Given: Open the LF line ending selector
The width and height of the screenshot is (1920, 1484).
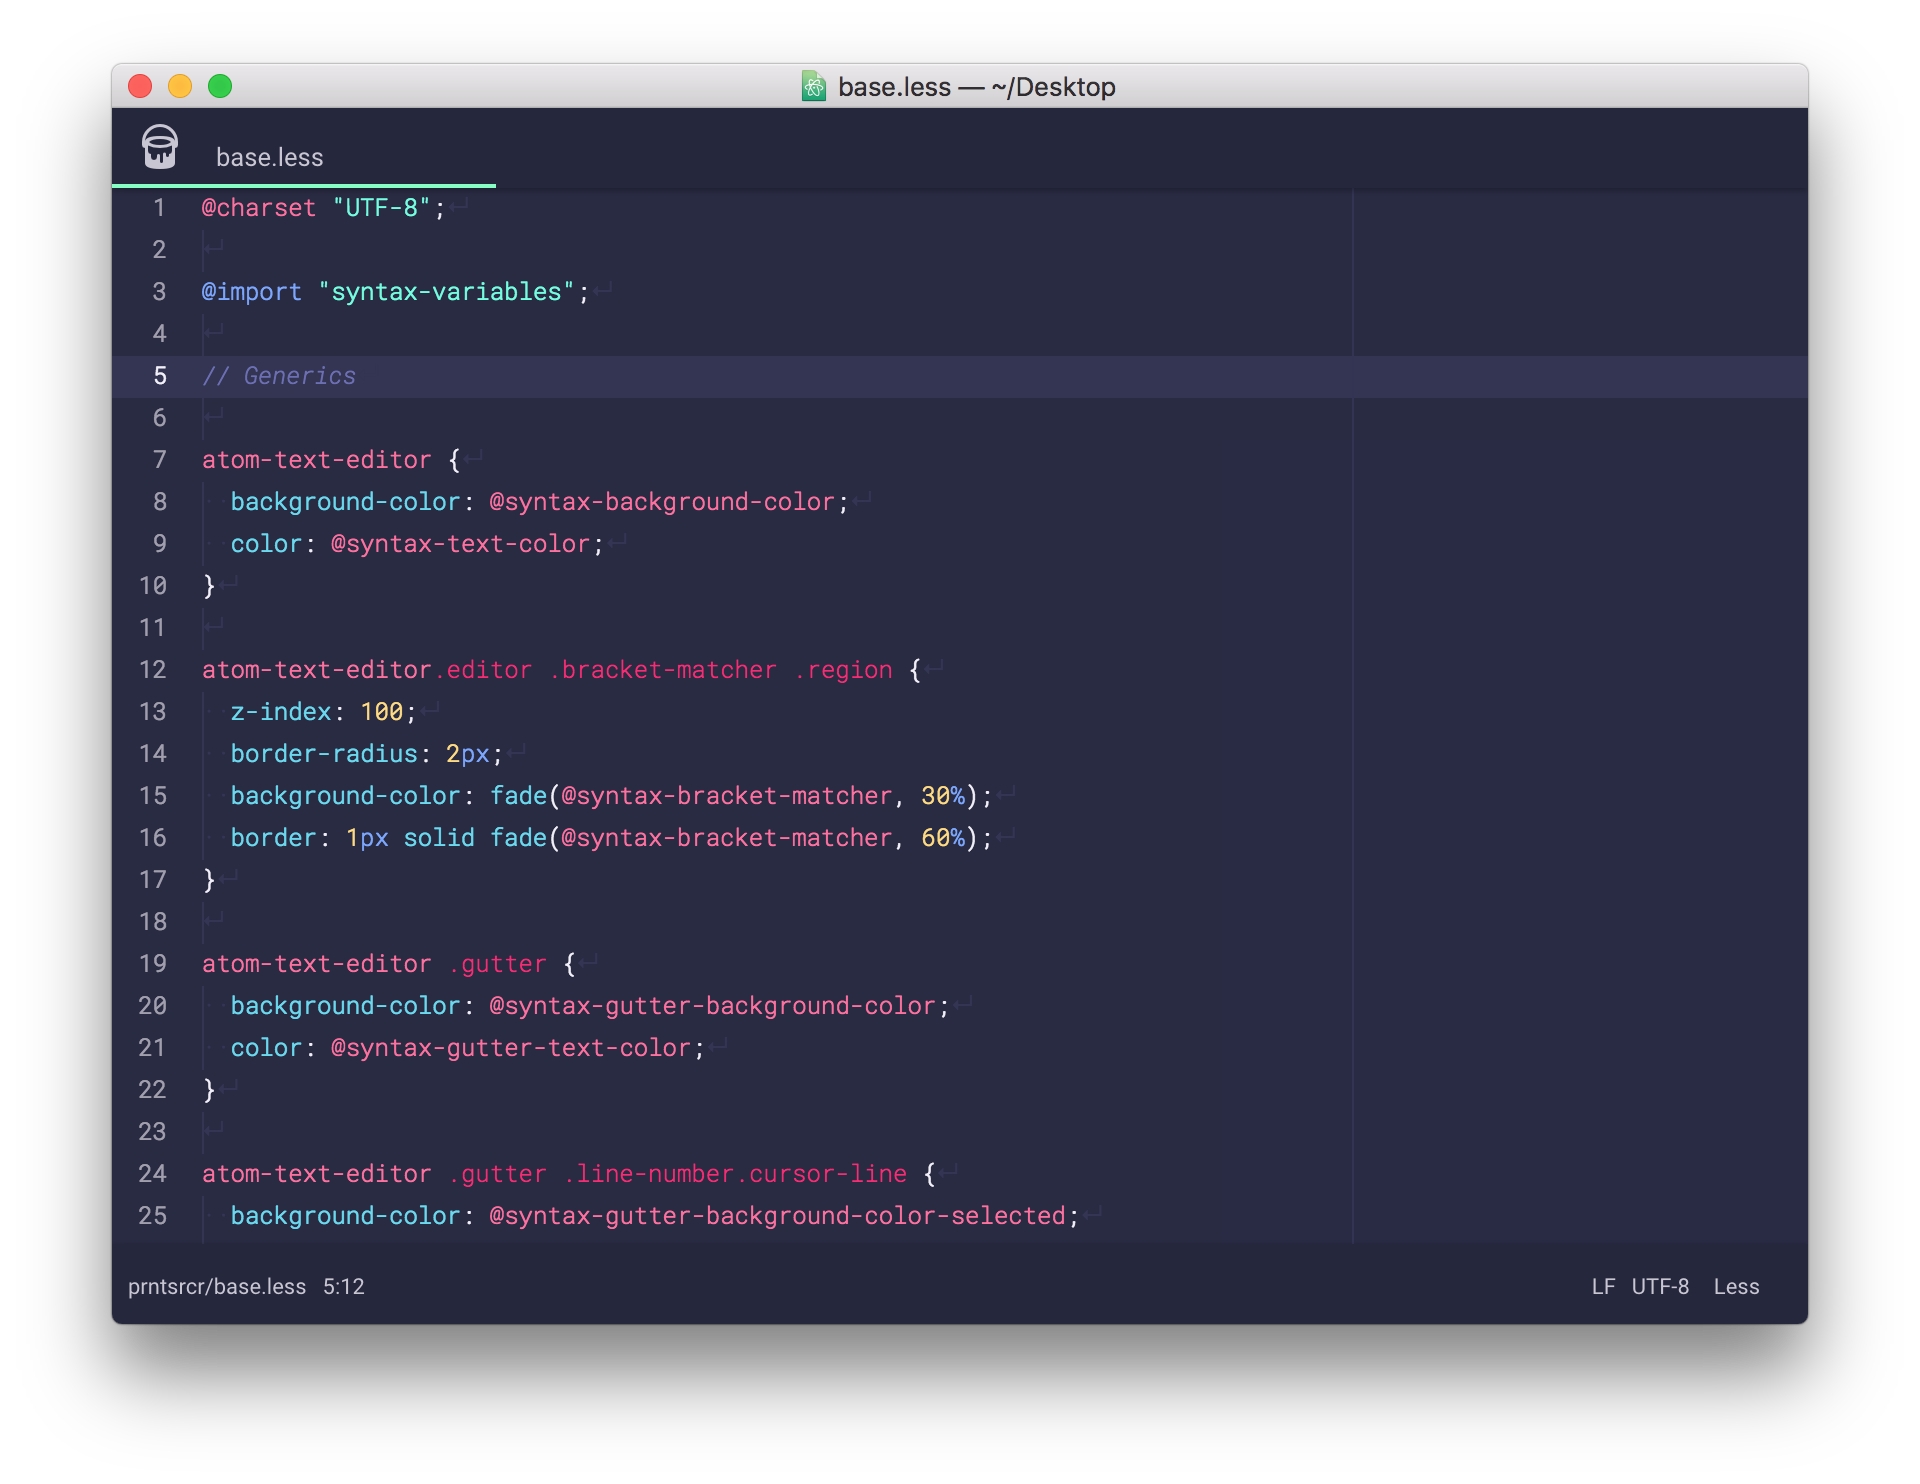Looking at the screenshot, I should 1602,1287.
